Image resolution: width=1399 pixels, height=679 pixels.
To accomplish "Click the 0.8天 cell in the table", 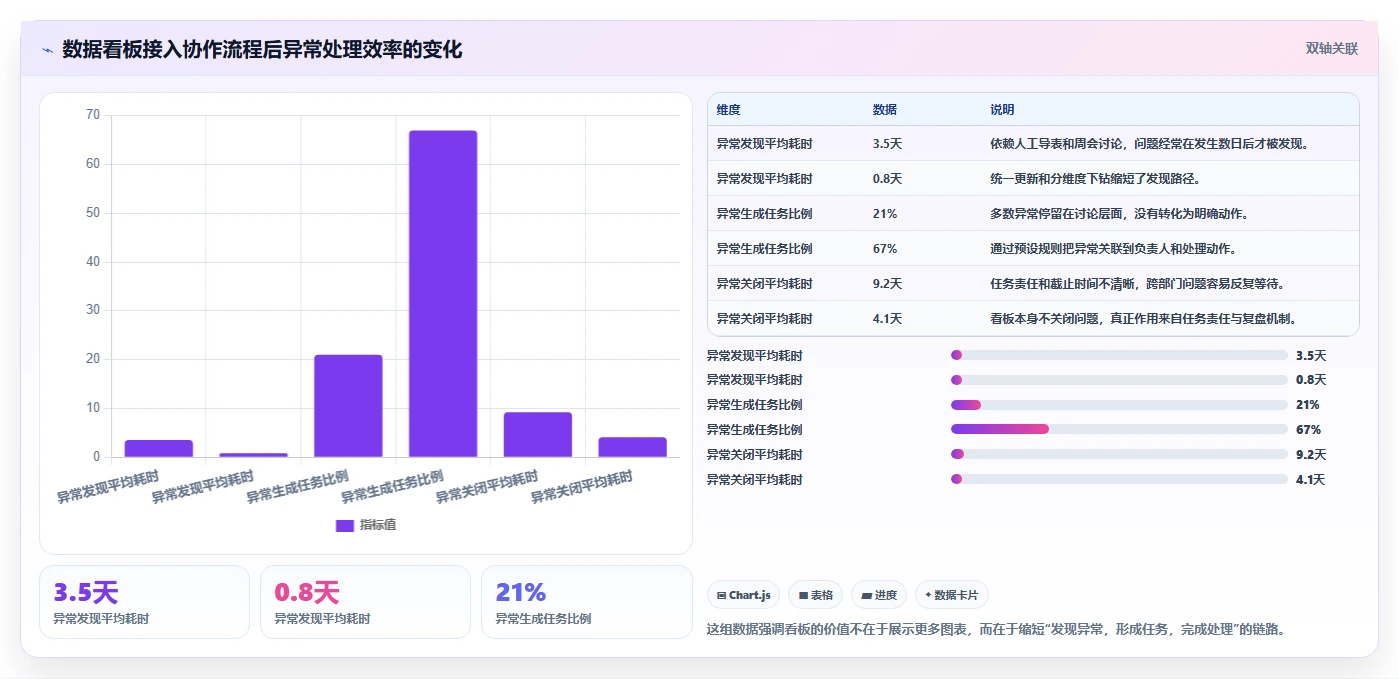I will point(887,179).
